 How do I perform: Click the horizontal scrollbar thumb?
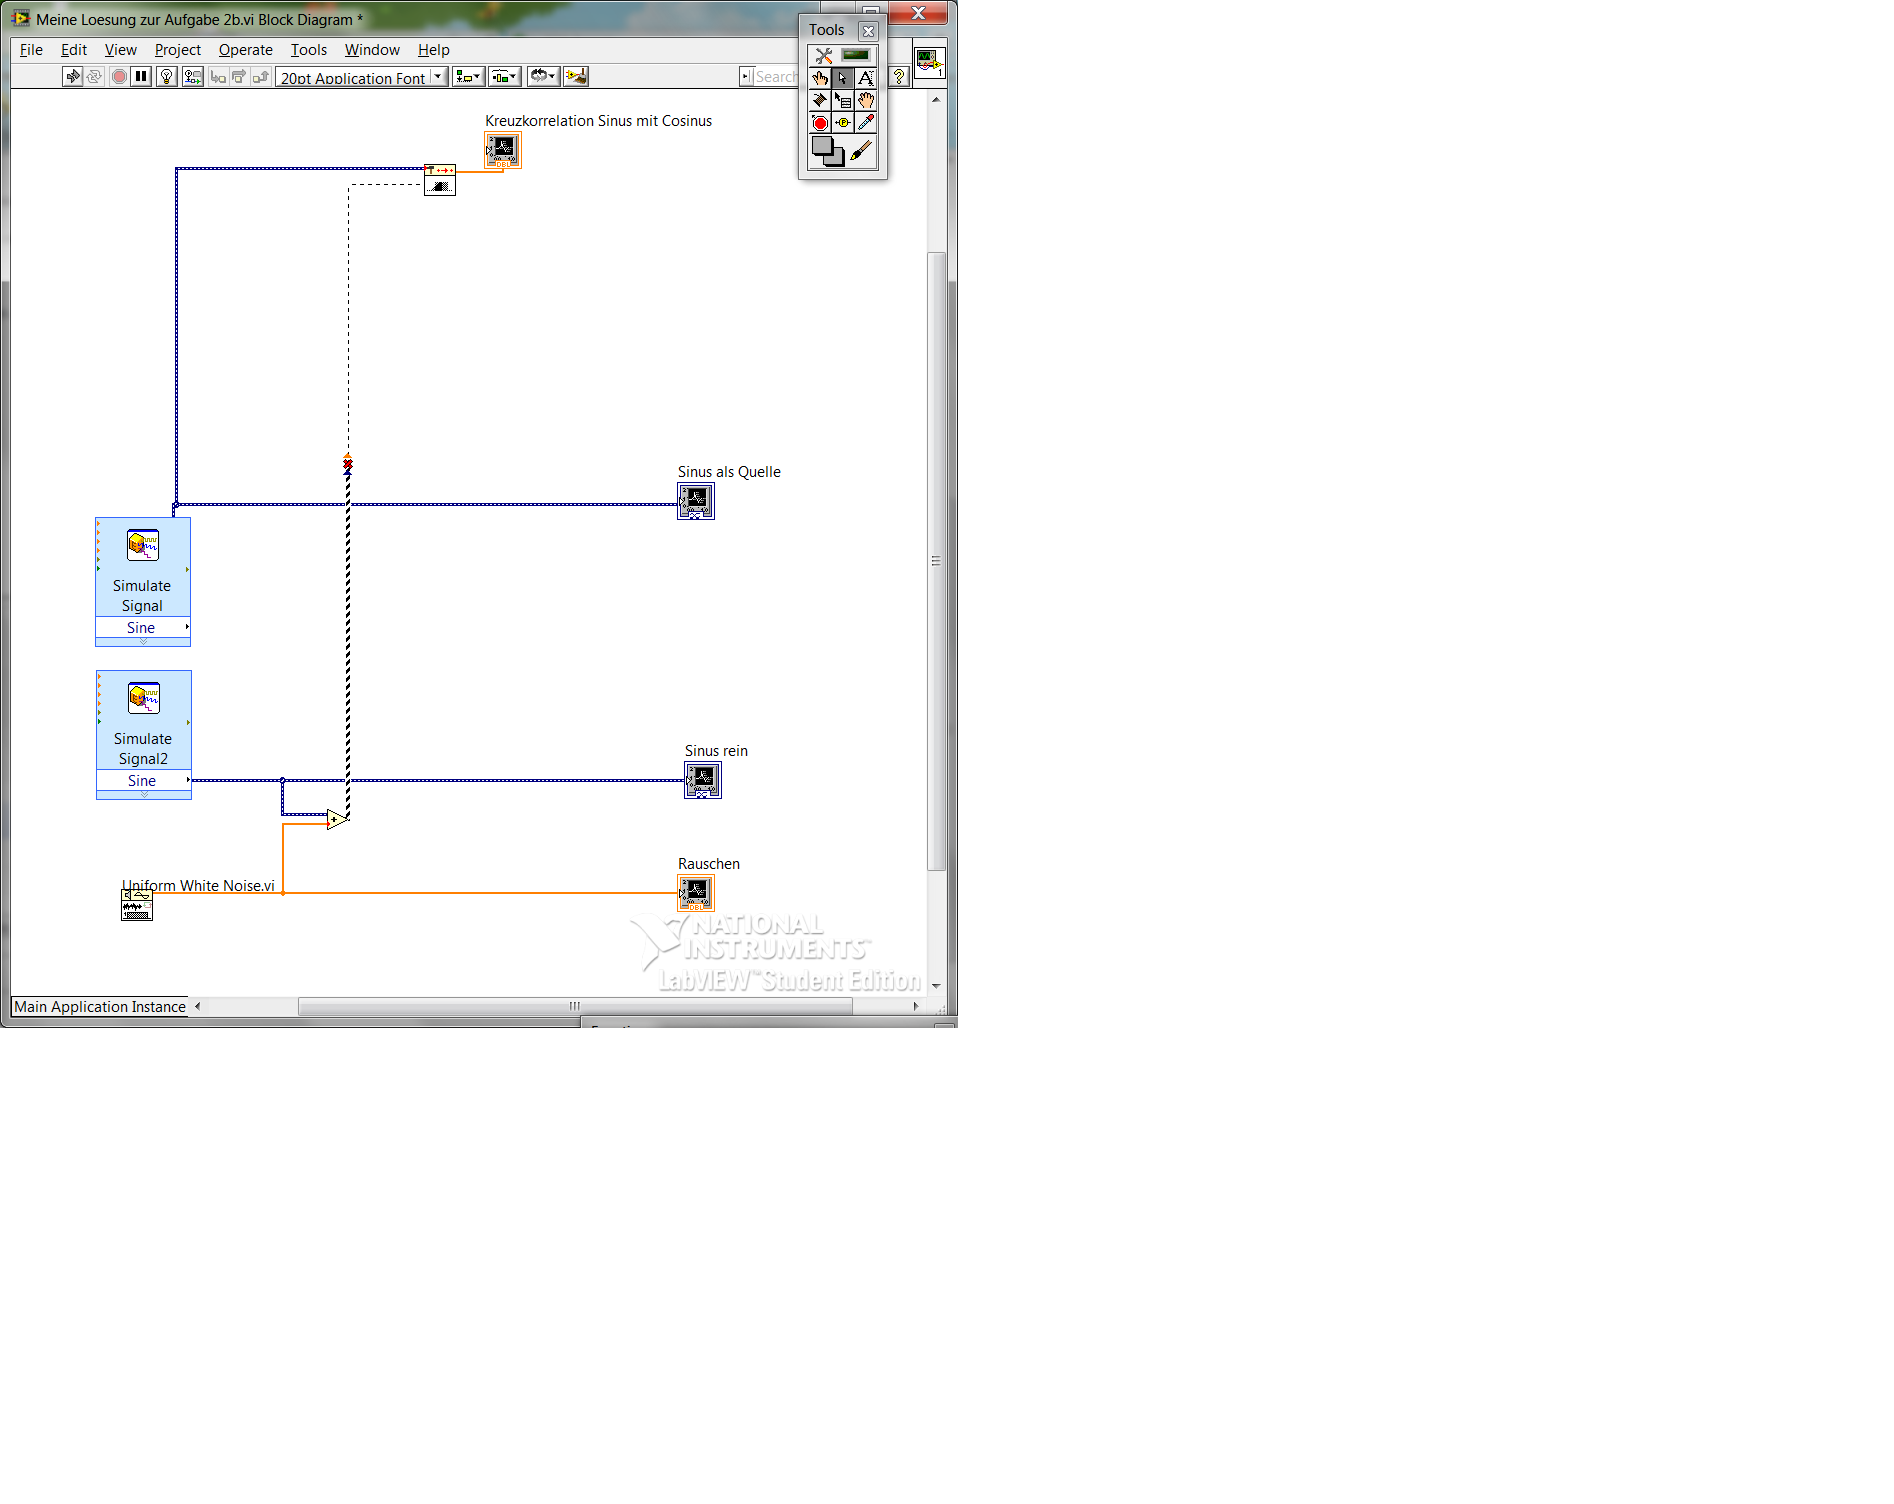(x=575, y=1006)
